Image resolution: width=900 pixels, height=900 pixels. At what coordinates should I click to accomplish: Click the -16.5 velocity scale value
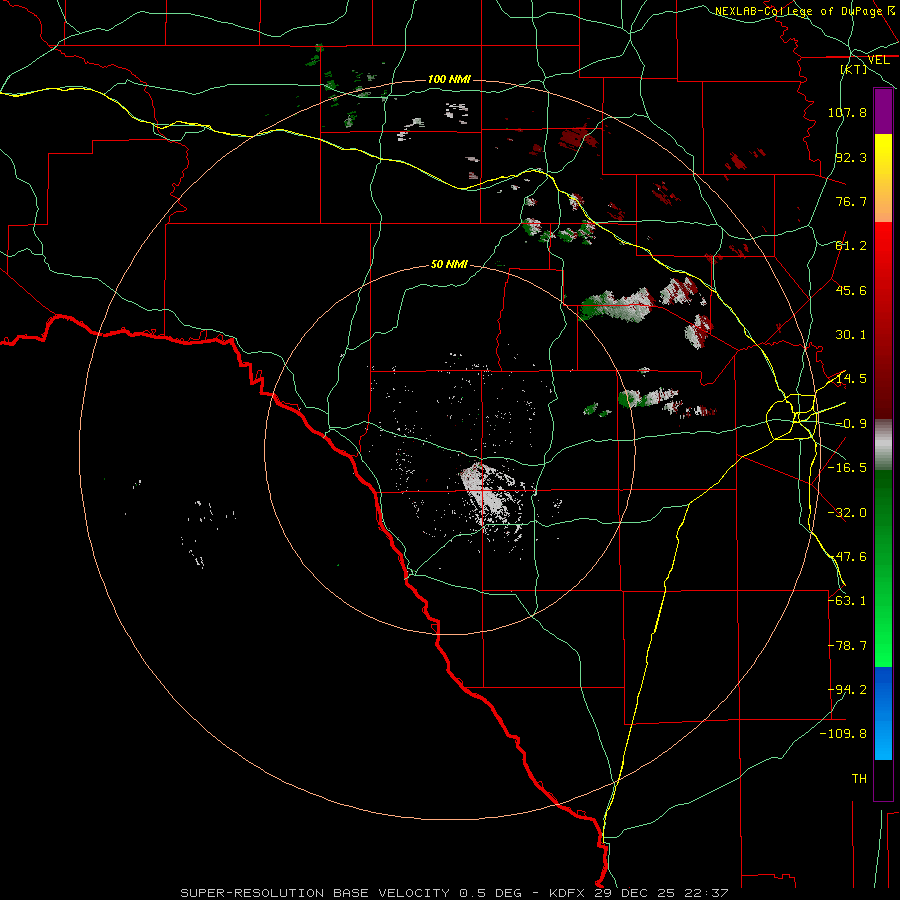point(847,468)
